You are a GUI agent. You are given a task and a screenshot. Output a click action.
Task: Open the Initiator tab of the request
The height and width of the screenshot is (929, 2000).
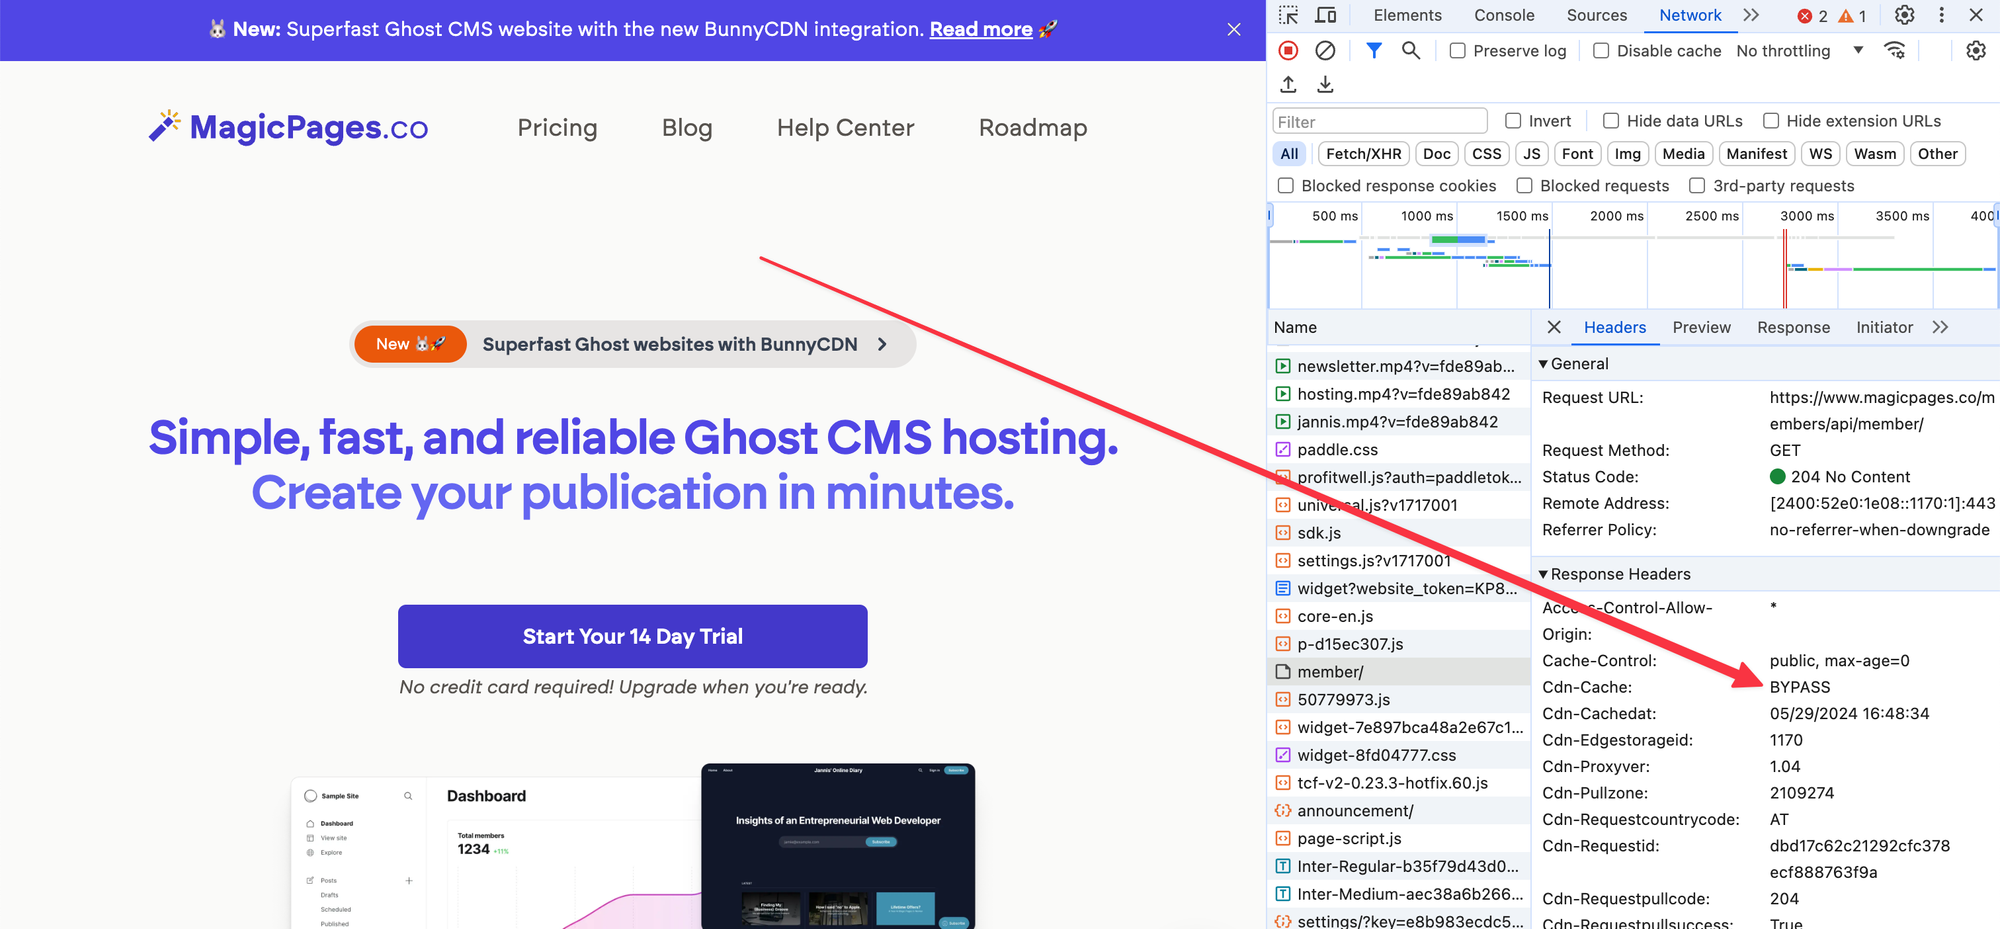(1885, 327)
